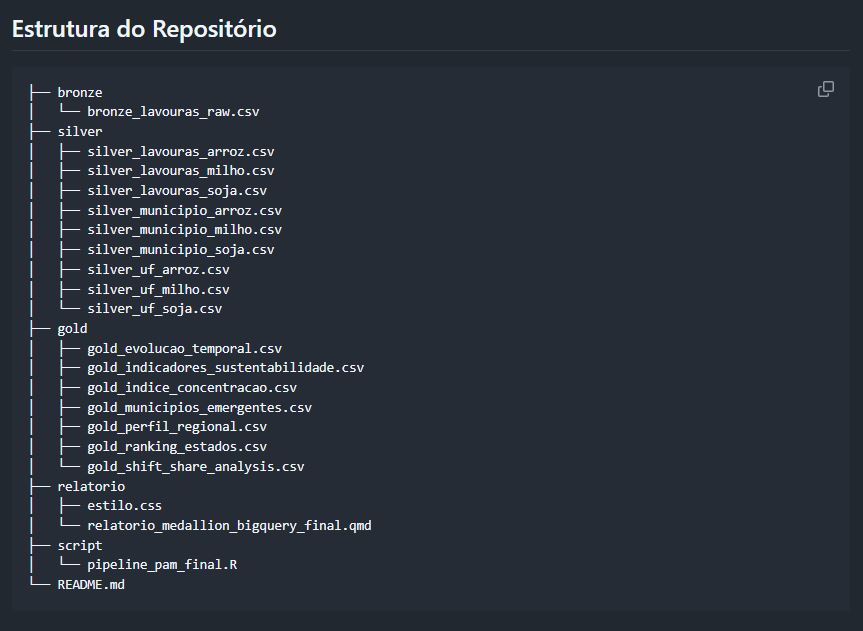Click gold_municipios_emergentes.csv file name
Viewport: 863px width, 631px height.
[x=199, y=407]
